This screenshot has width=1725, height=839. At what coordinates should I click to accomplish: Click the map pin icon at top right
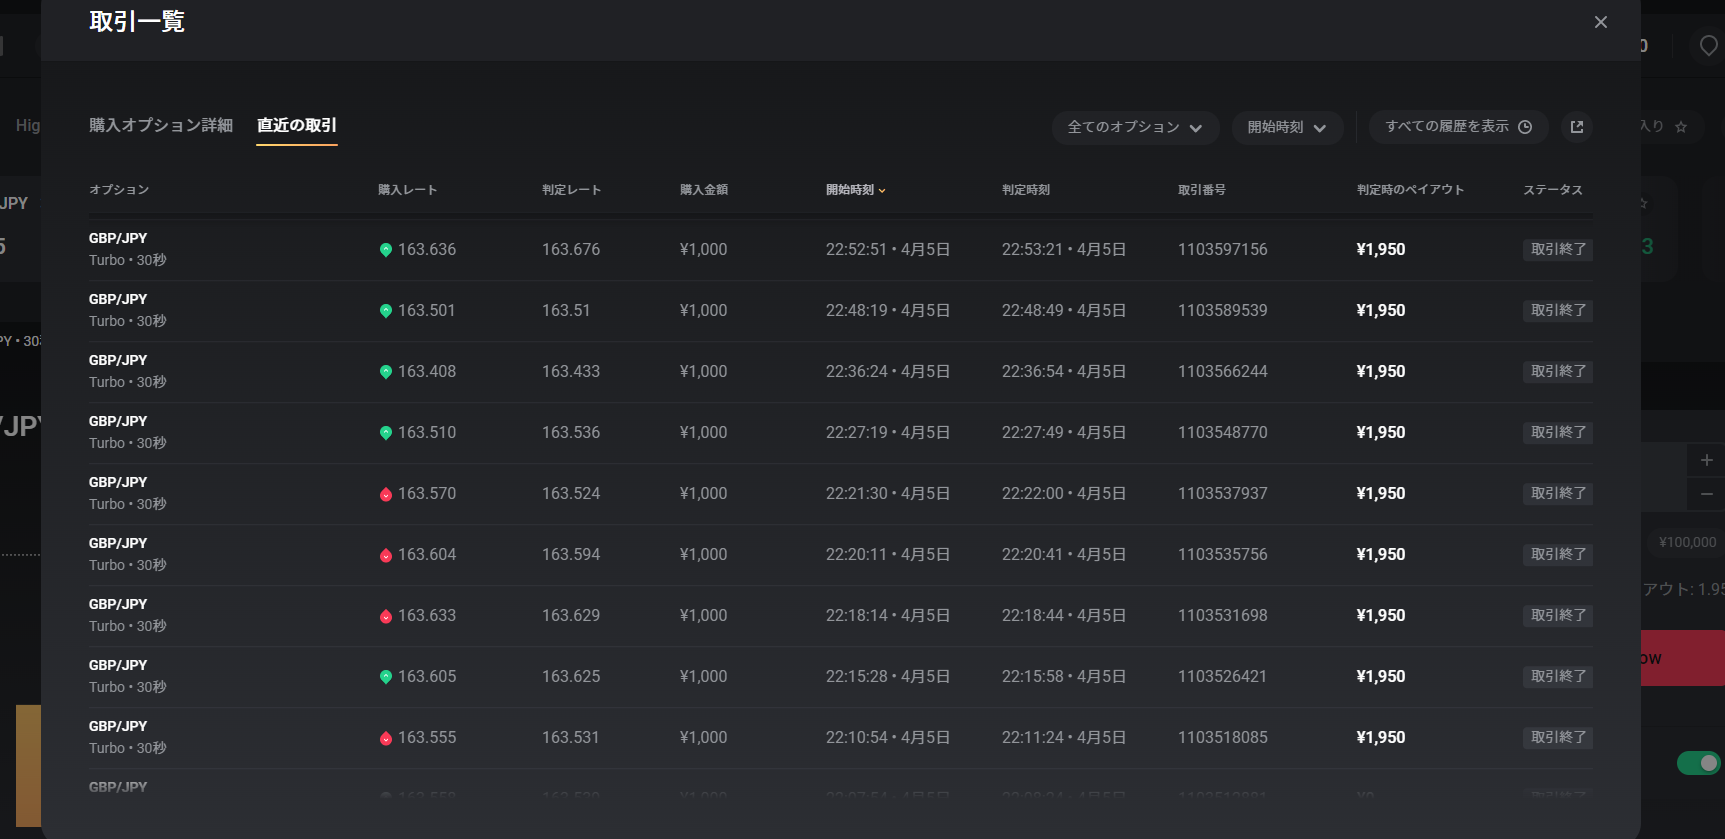(x=1708, y=45)
